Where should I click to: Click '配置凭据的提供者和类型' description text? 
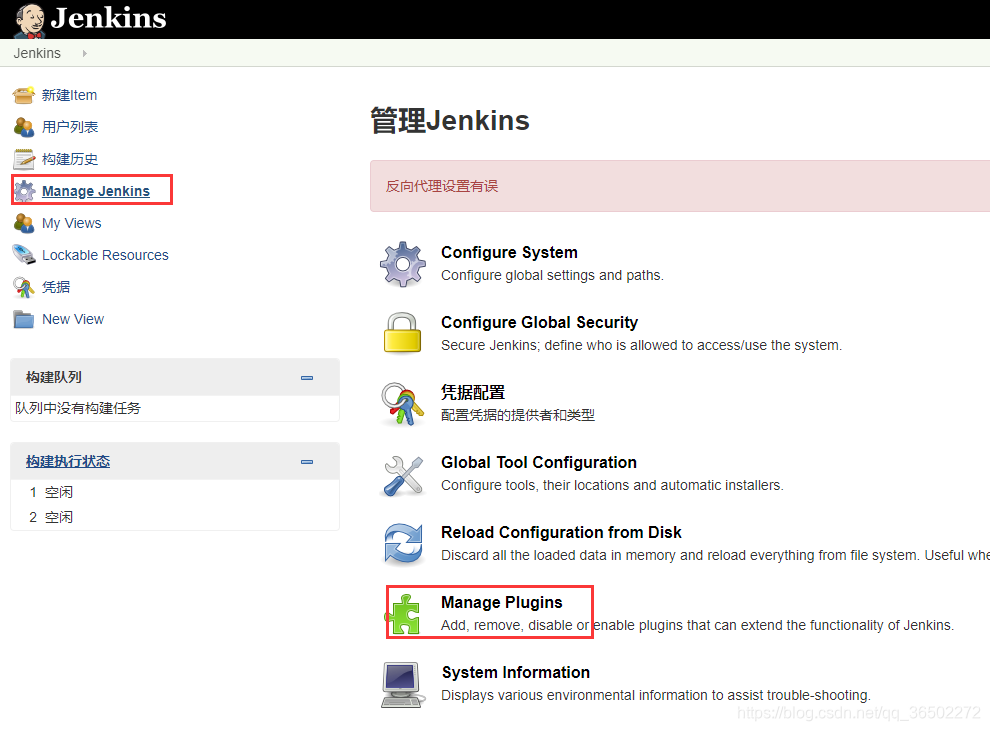point(518,415)
